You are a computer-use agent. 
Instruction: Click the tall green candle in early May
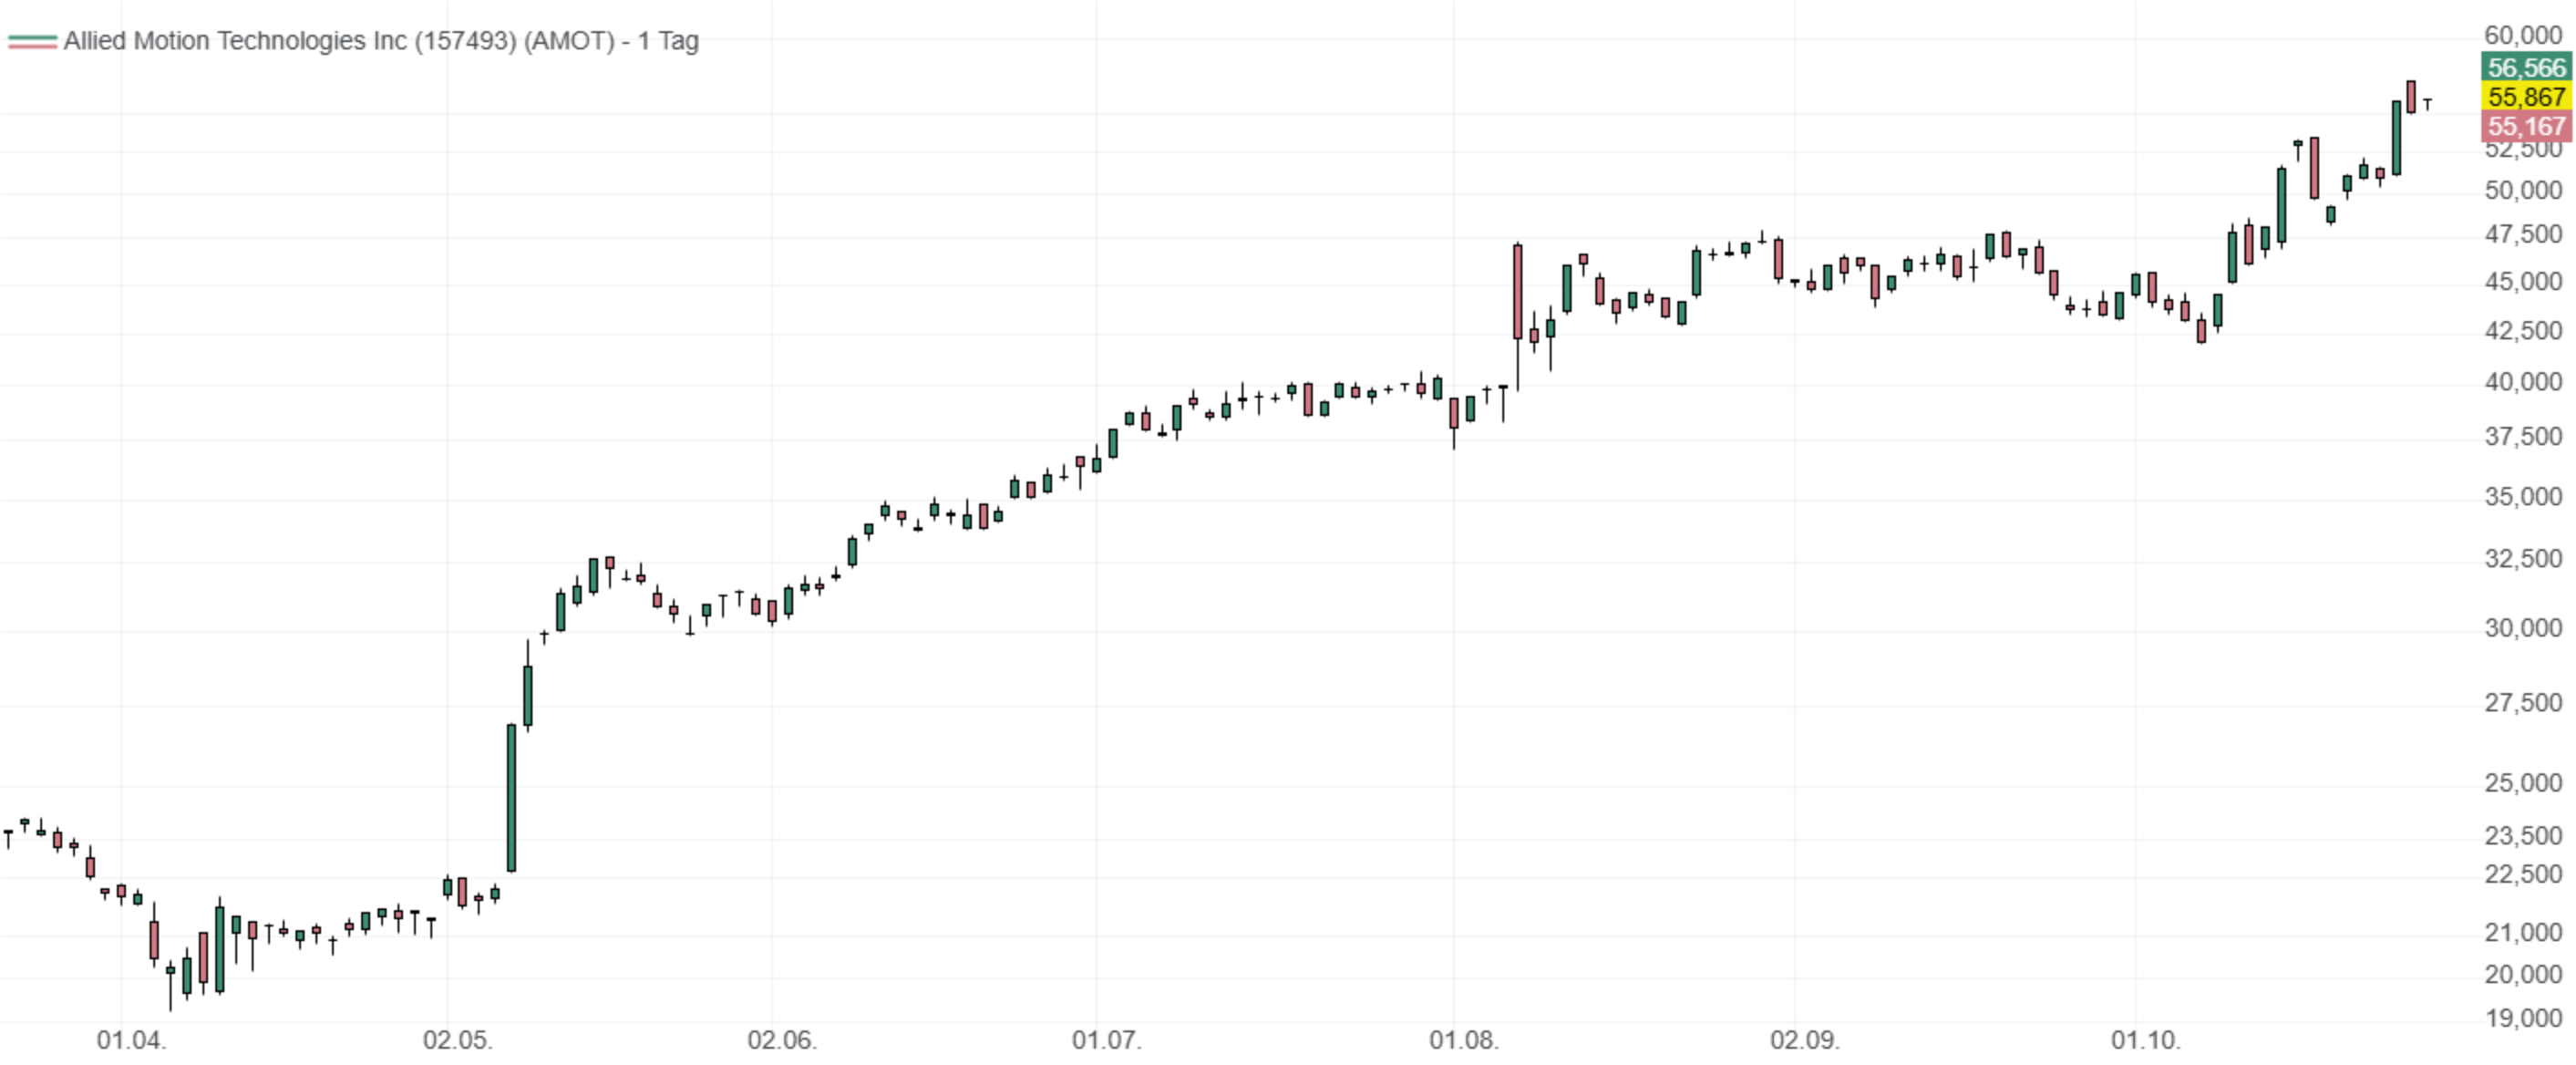512,797
